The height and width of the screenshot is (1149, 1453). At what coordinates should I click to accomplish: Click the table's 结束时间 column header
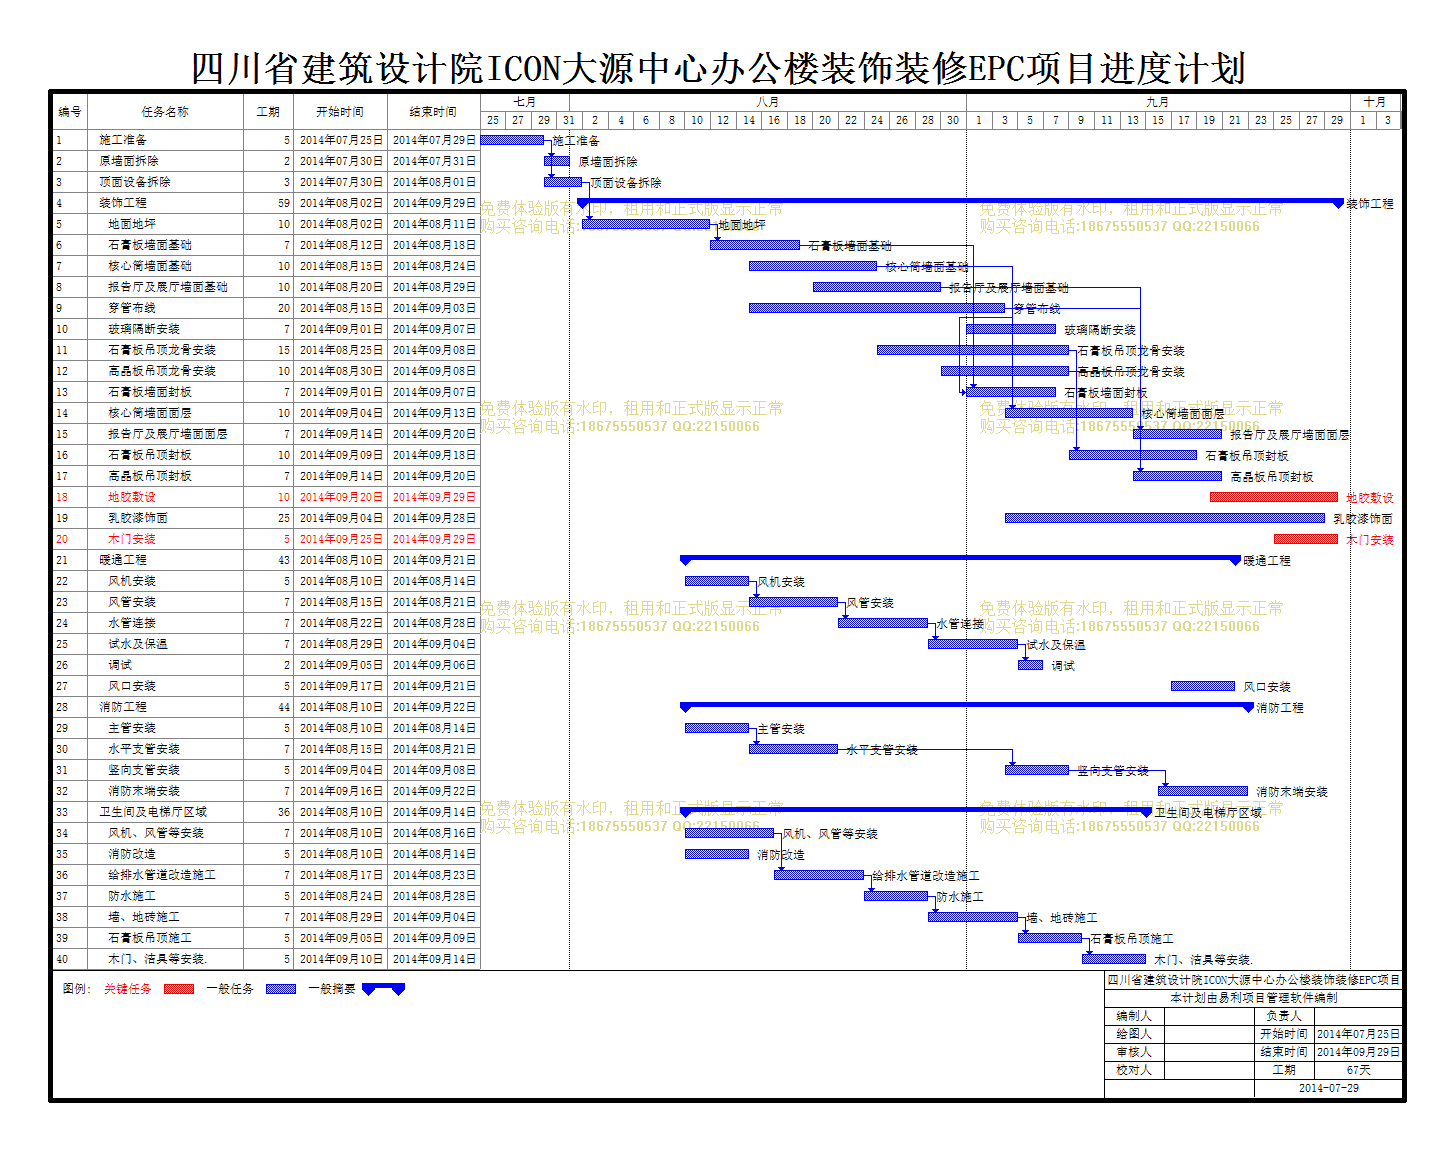[433, 112]
